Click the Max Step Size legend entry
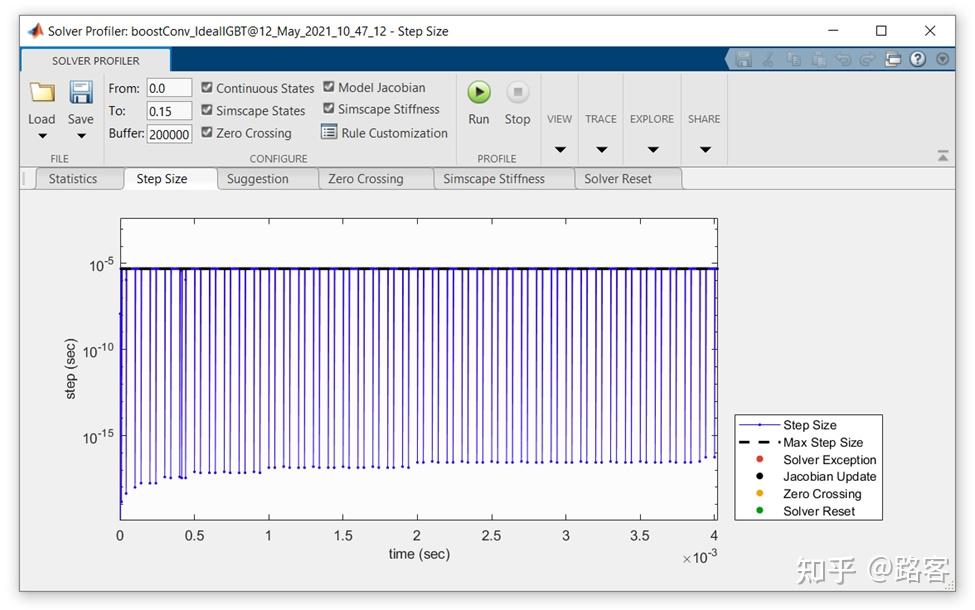Viewport: 975px width, 610px height. tap(822, 442)
